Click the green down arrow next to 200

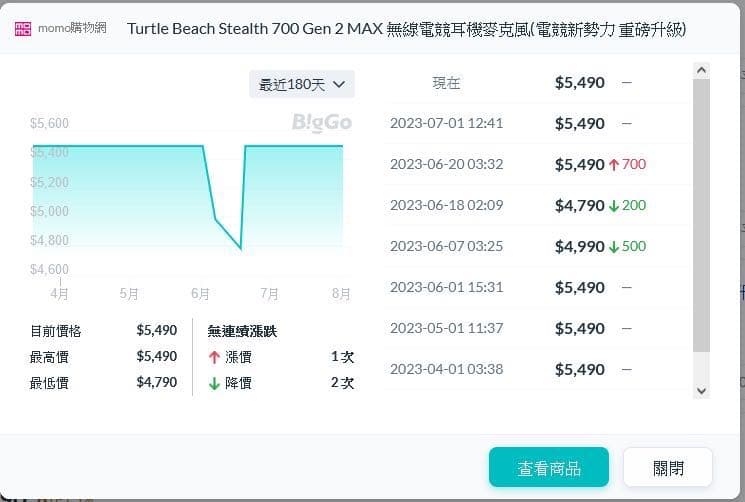pyautogui.click(x=613, y=206)
